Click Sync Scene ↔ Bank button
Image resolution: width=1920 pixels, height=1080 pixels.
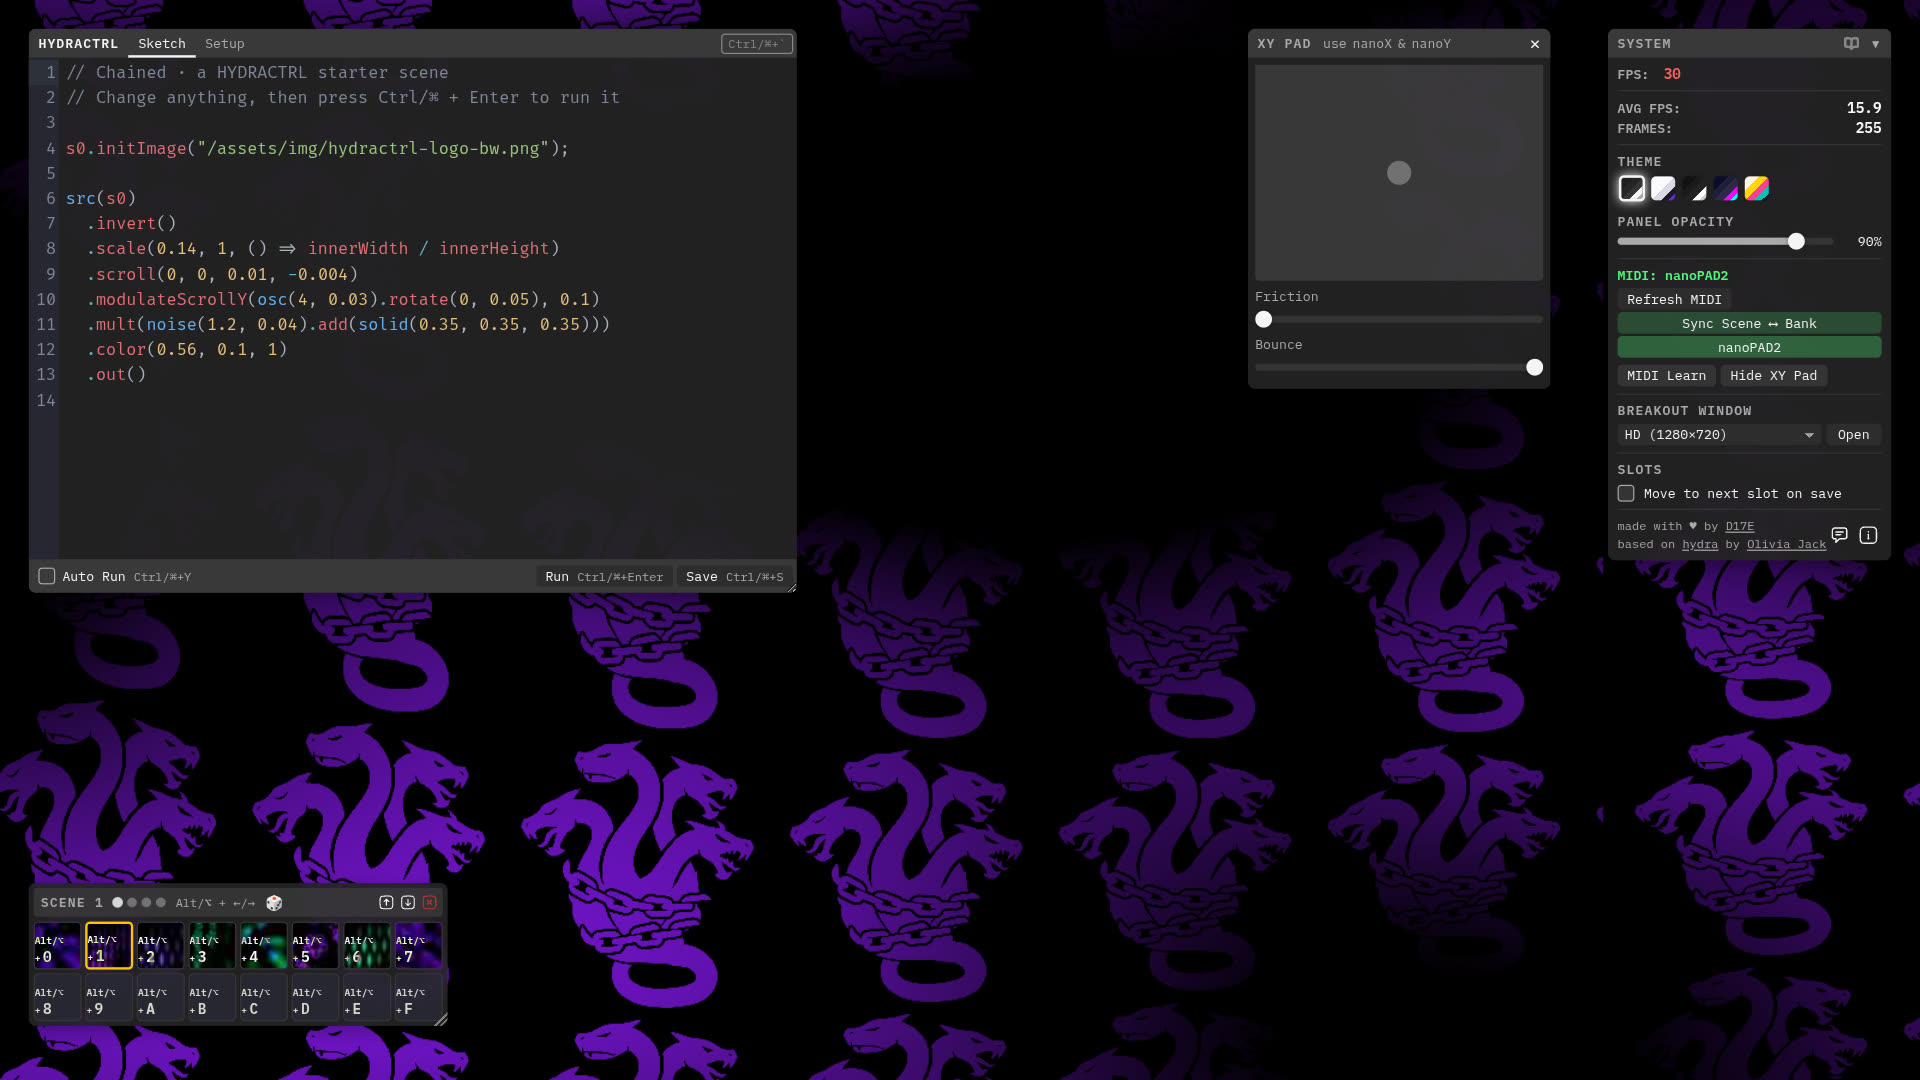[1749, 324]
